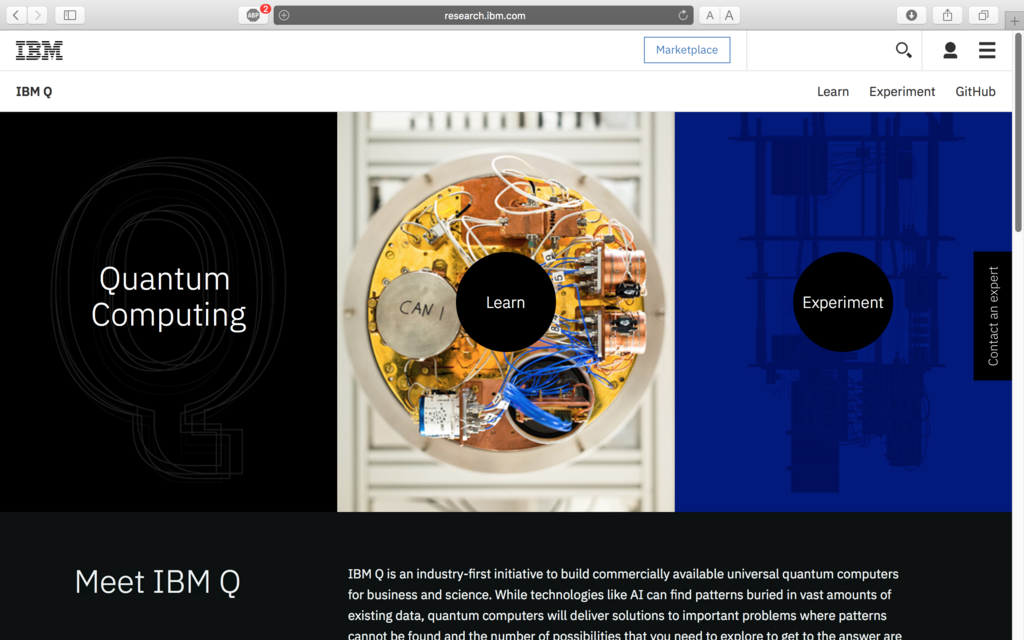
Task: Click the page's vertical scrollbar
Action: pyautogui.click(x=1017, y=133)
